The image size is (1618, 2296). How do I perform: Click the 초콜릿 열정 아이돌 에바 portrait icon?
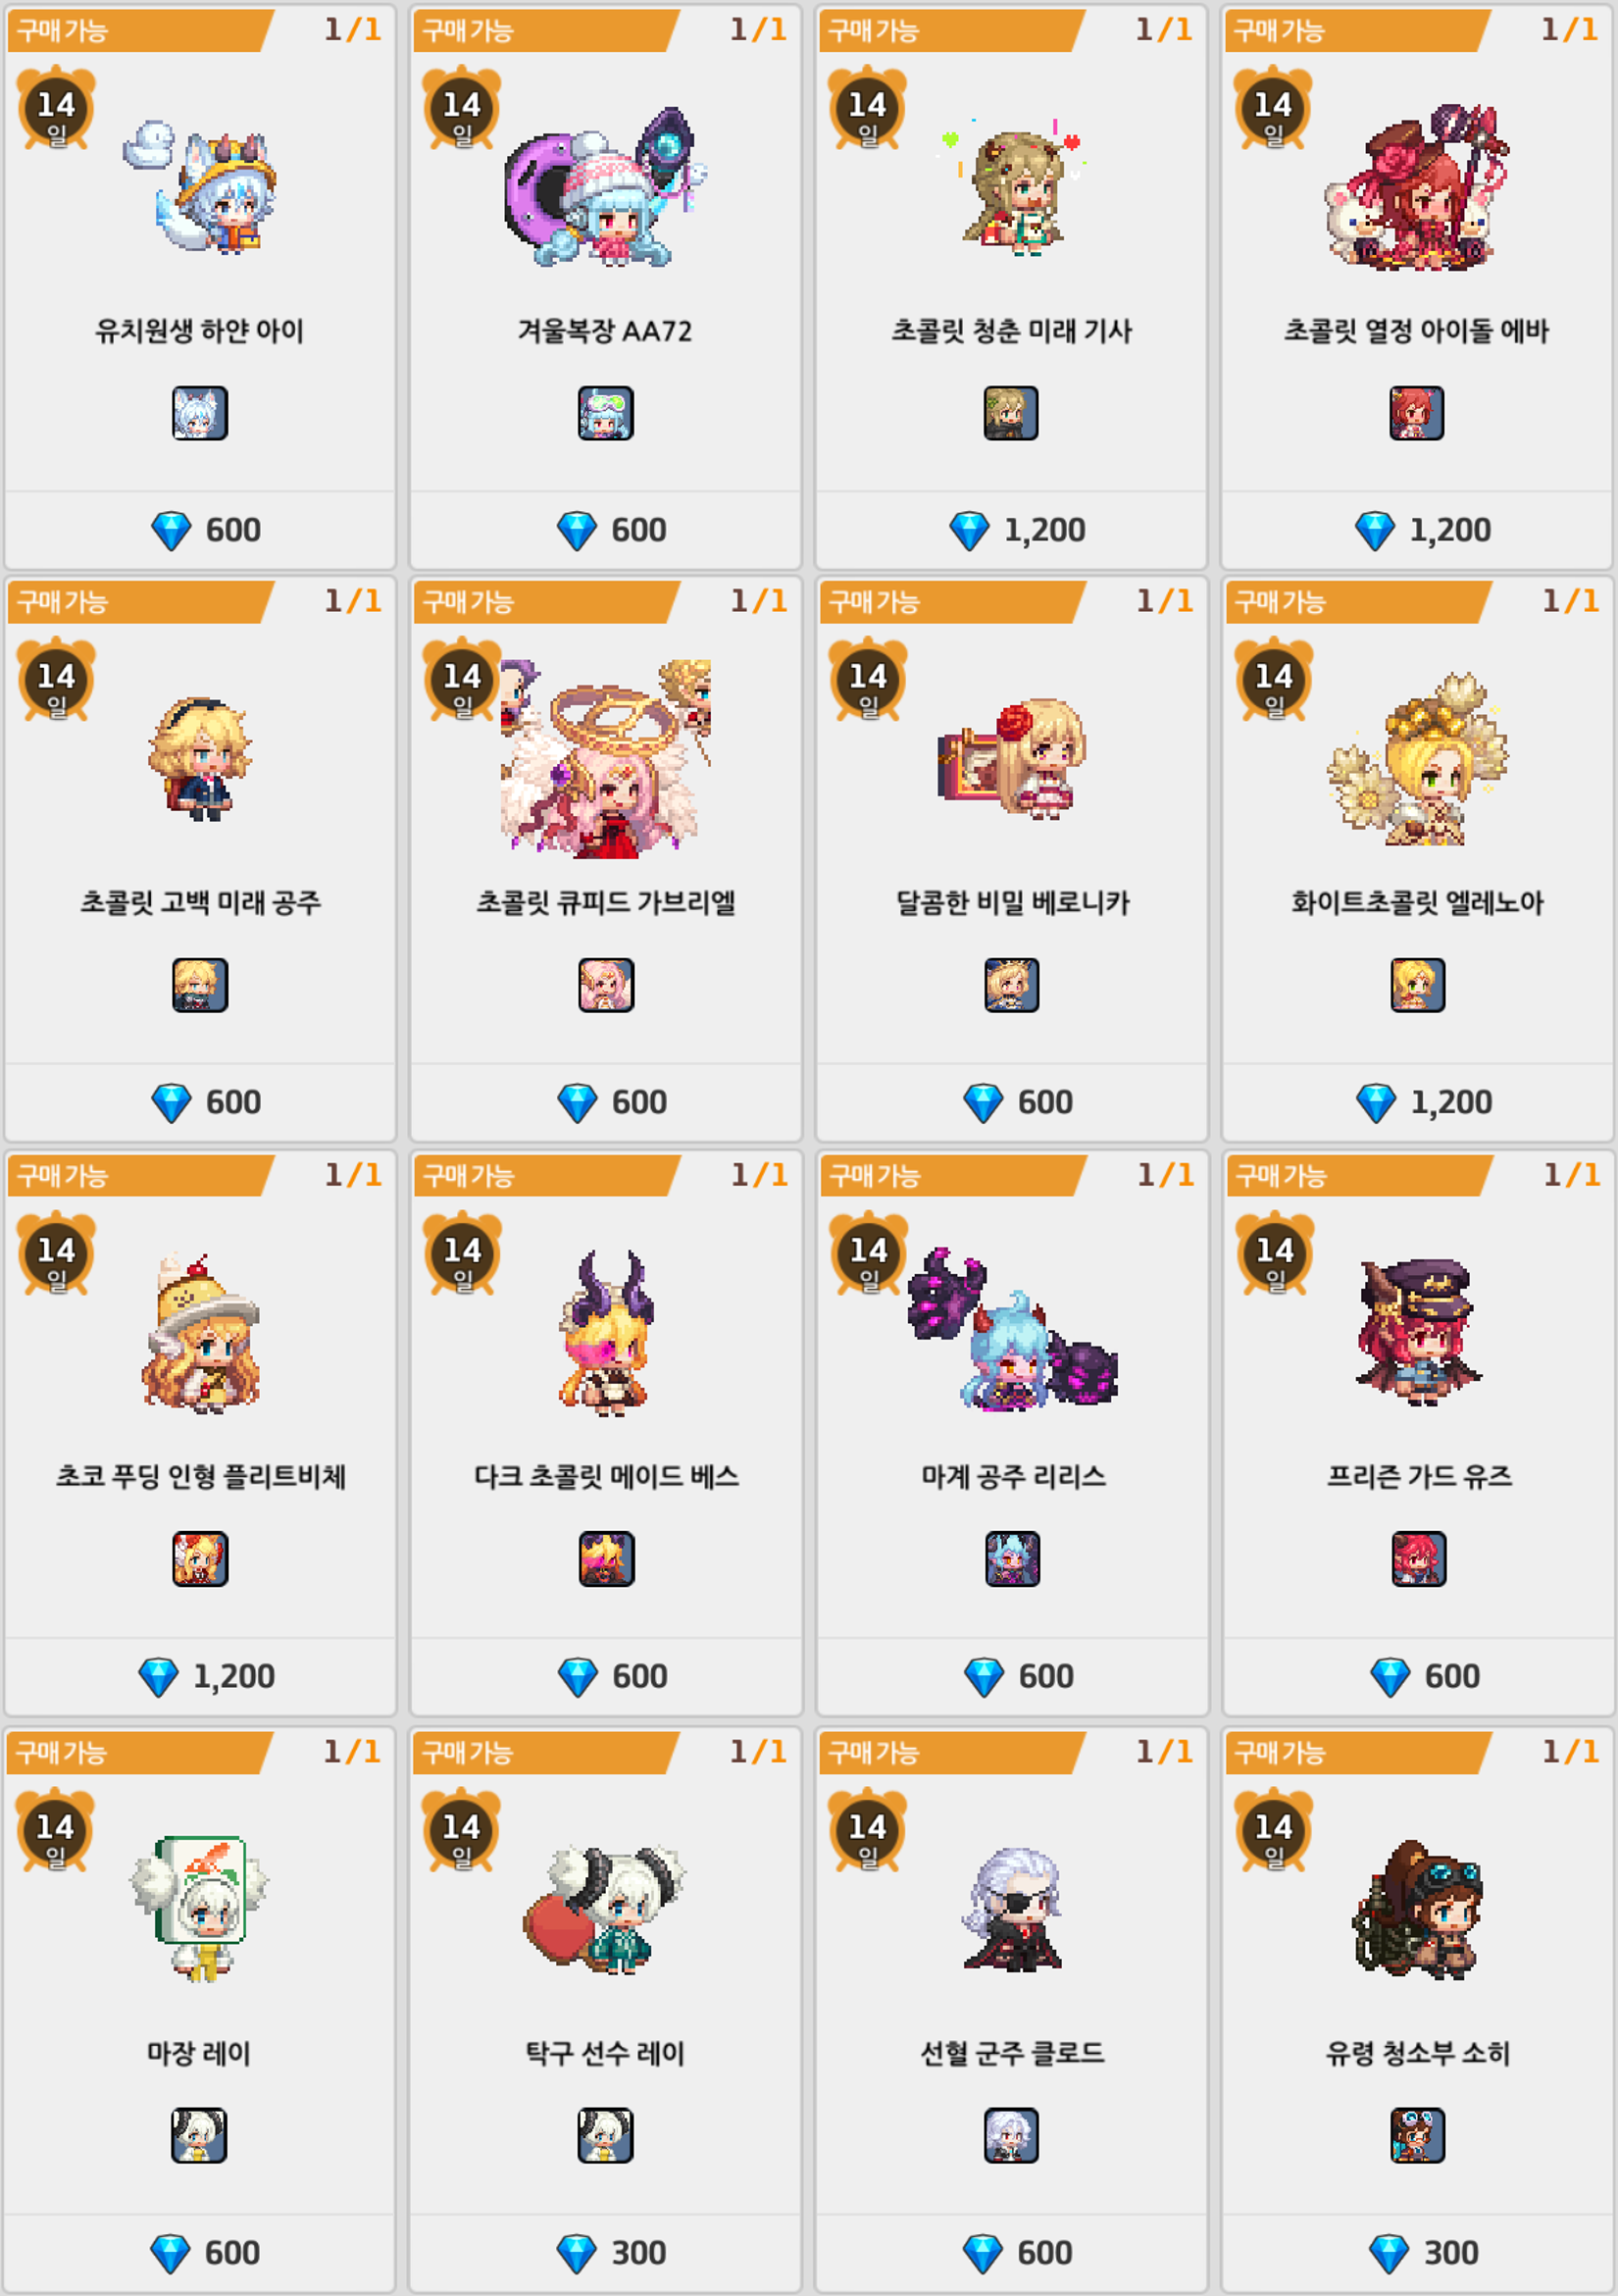[x=1417, y=413]
